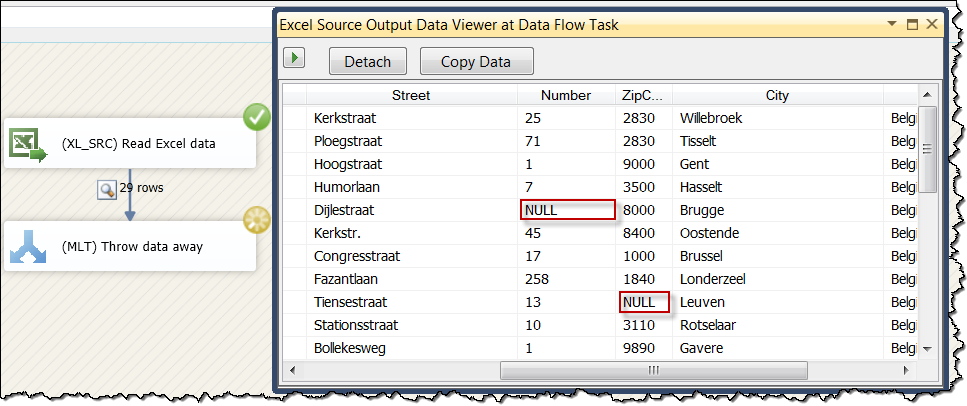
Task: Maximize the Data Viewer window
Action: pos(911,24)
